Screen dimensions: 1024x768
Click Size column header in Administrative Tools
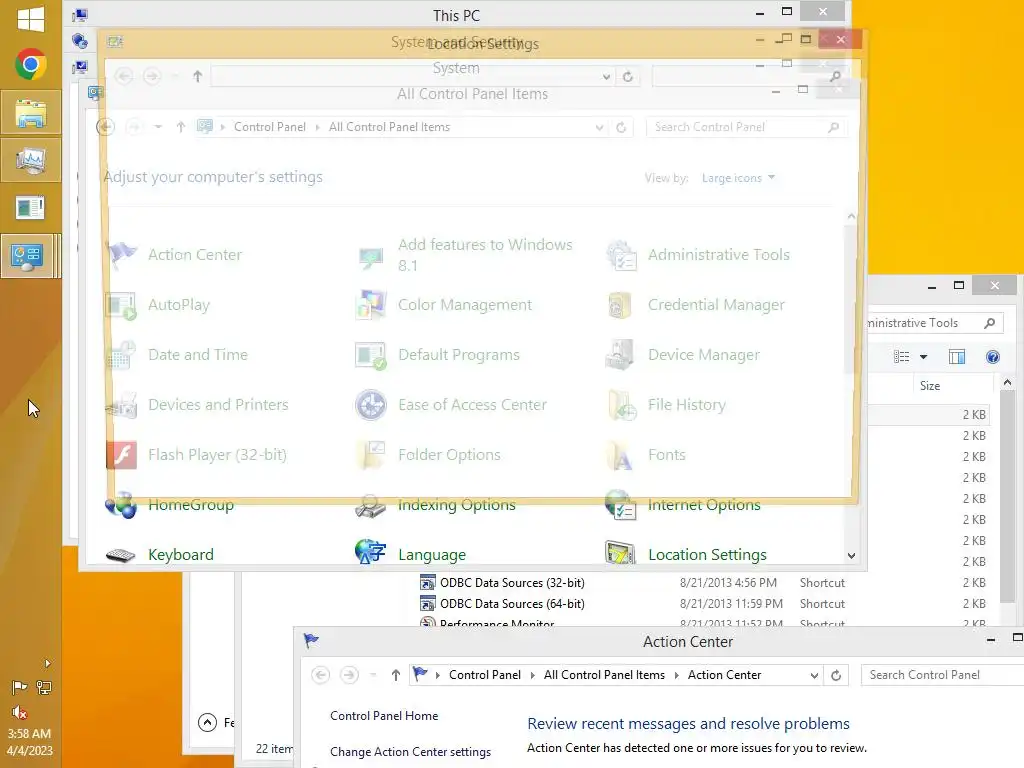pyautogui.click(x=930, y=386)
